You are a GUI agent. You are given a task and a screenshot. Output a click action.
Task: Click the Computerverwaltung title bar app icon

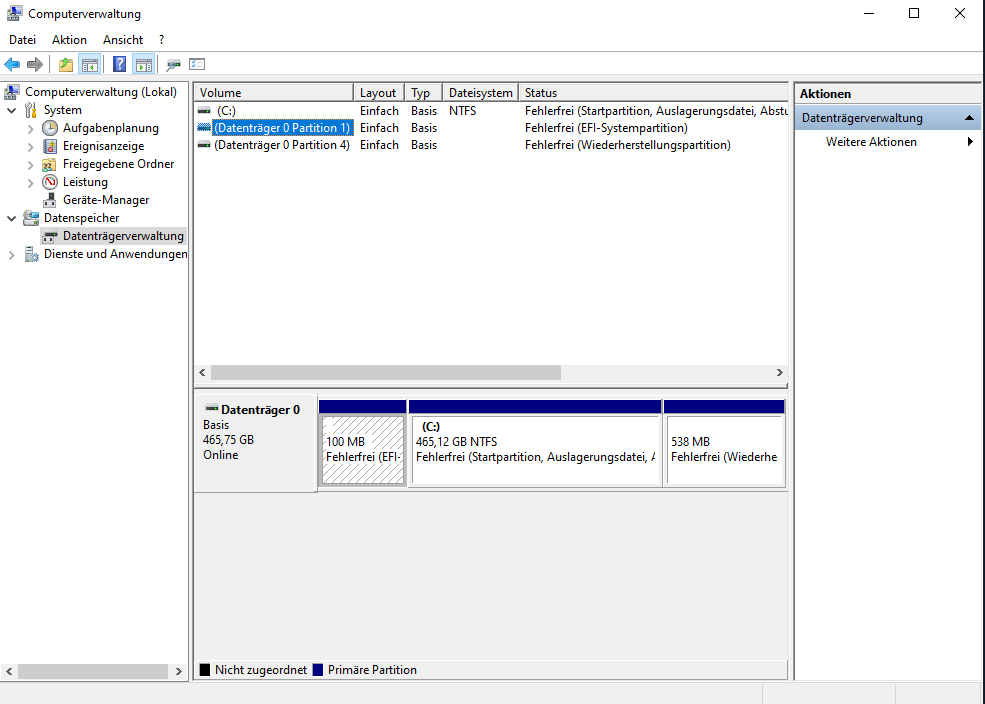(14, 13)
